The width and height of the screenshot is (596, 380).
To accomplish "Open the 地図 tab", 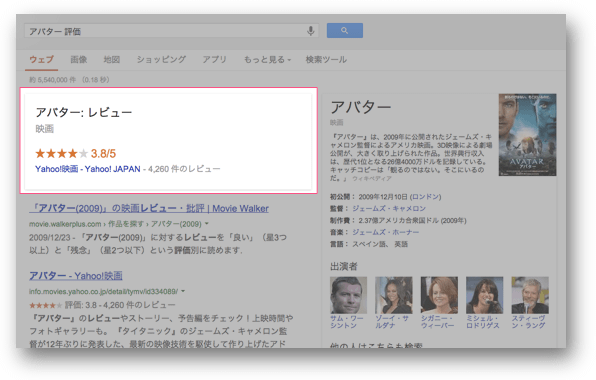I will pyautogui.click(x=112, y=60).
